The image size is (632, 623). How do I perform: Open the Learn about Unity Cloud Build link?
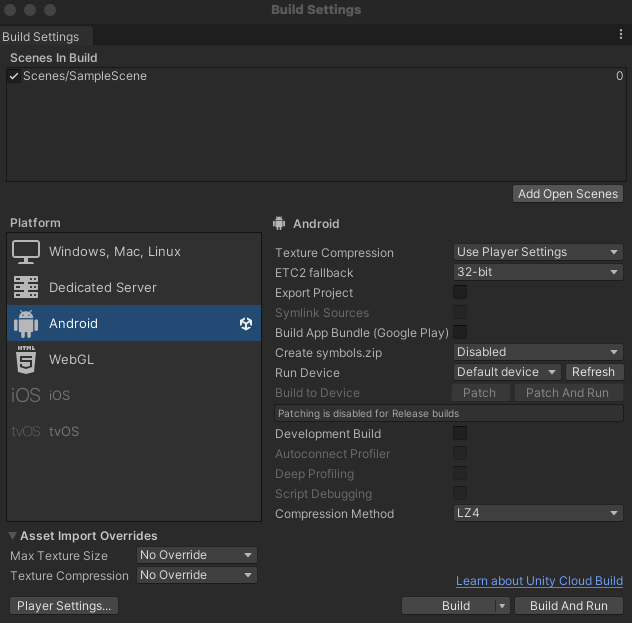click(539, 581)
